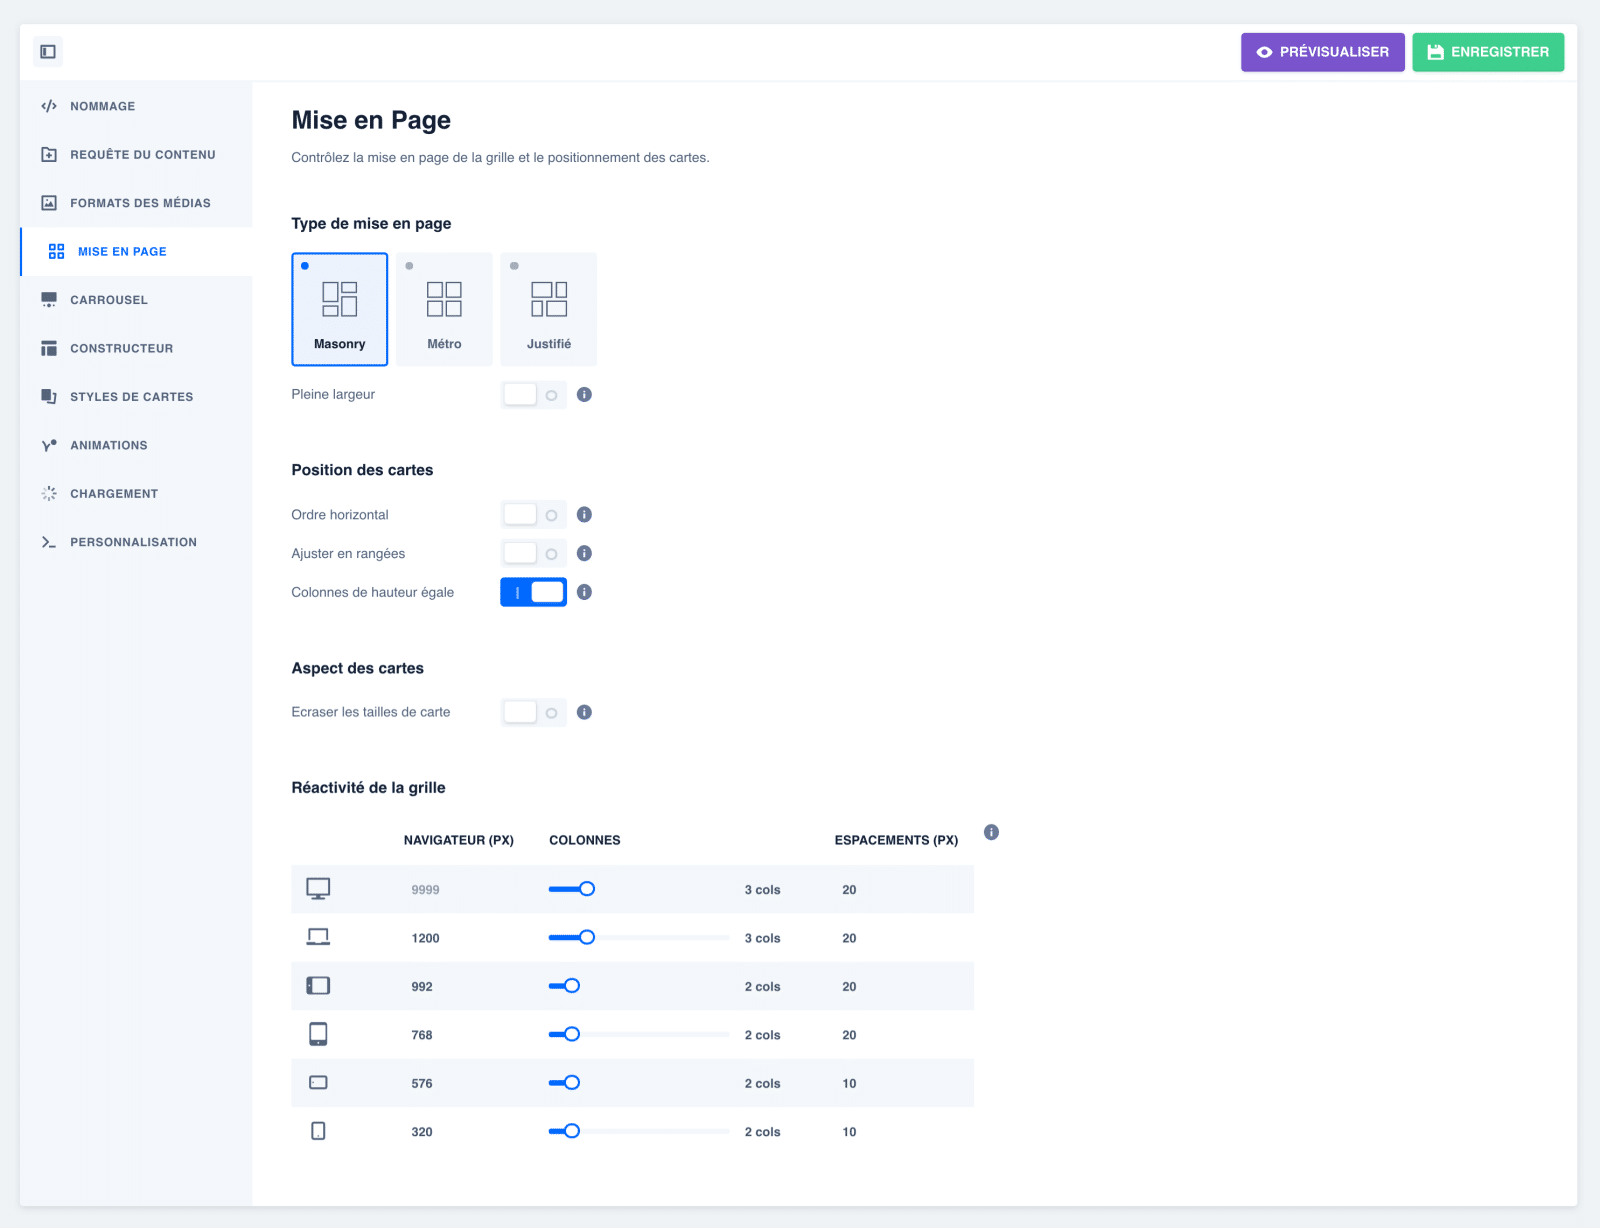Click the Constructeur layout icon

point(49,348)
